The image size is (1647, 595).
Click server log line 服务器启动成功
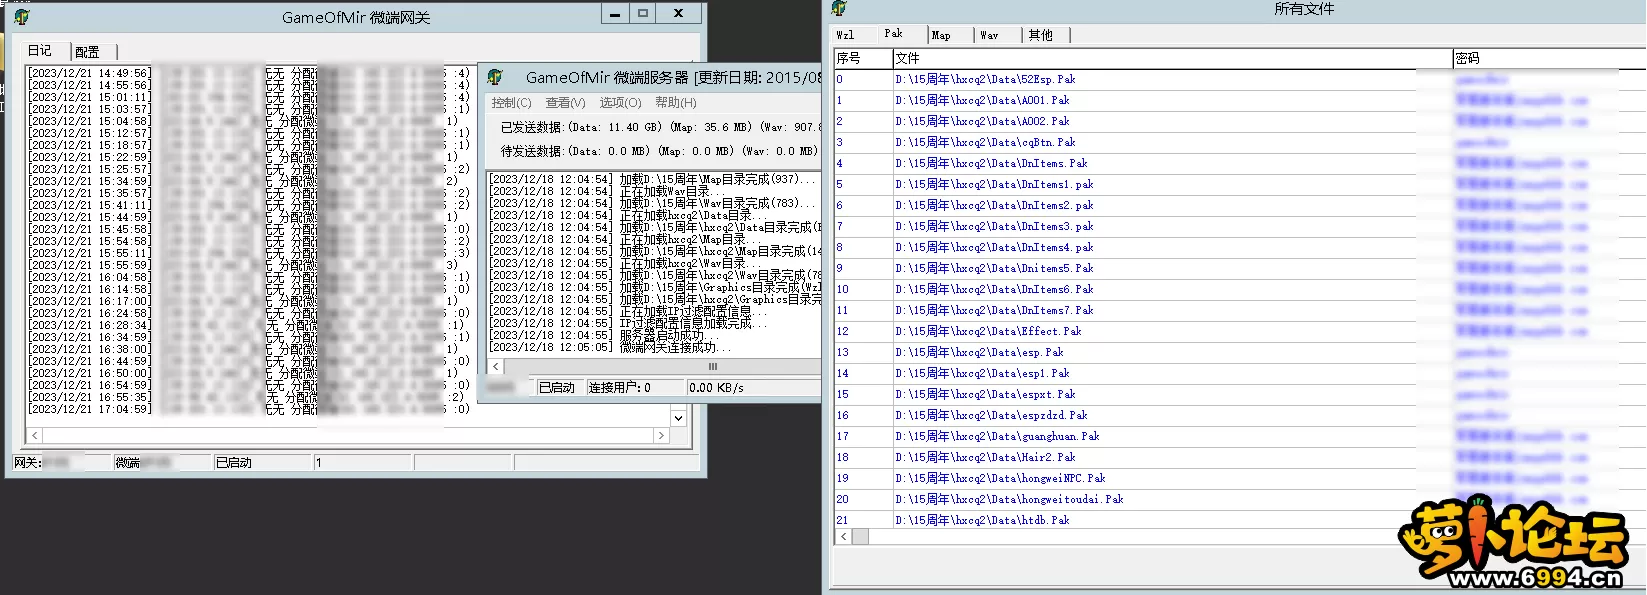tap(604, 335)
